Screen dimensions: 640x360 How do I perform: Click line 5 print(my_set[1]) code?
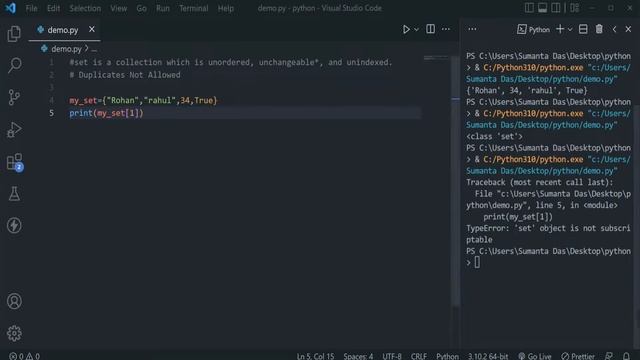pos(106,113)
